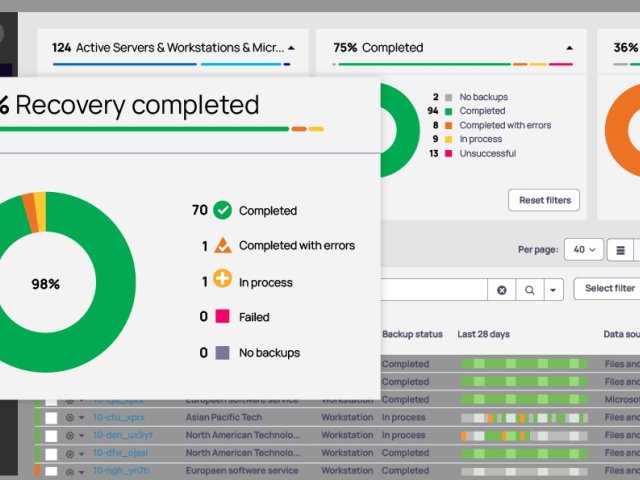Viewport: 640px width, 480px height.
Task: Click the 28-day history bar for 10-den_ux9yf
Action: (x=524, y=436)
